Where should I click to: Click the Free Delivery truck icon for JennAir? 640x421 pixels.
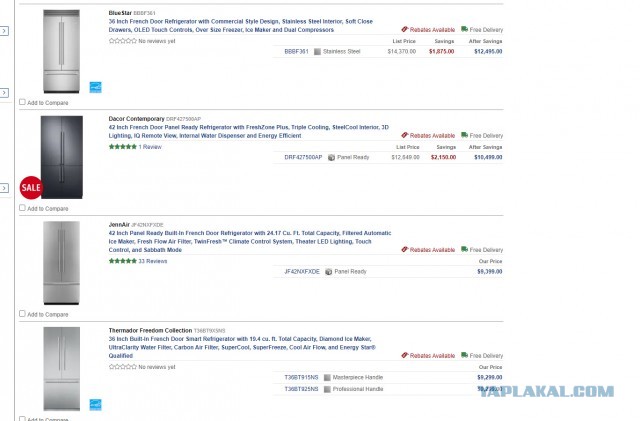tap(464, 249)
